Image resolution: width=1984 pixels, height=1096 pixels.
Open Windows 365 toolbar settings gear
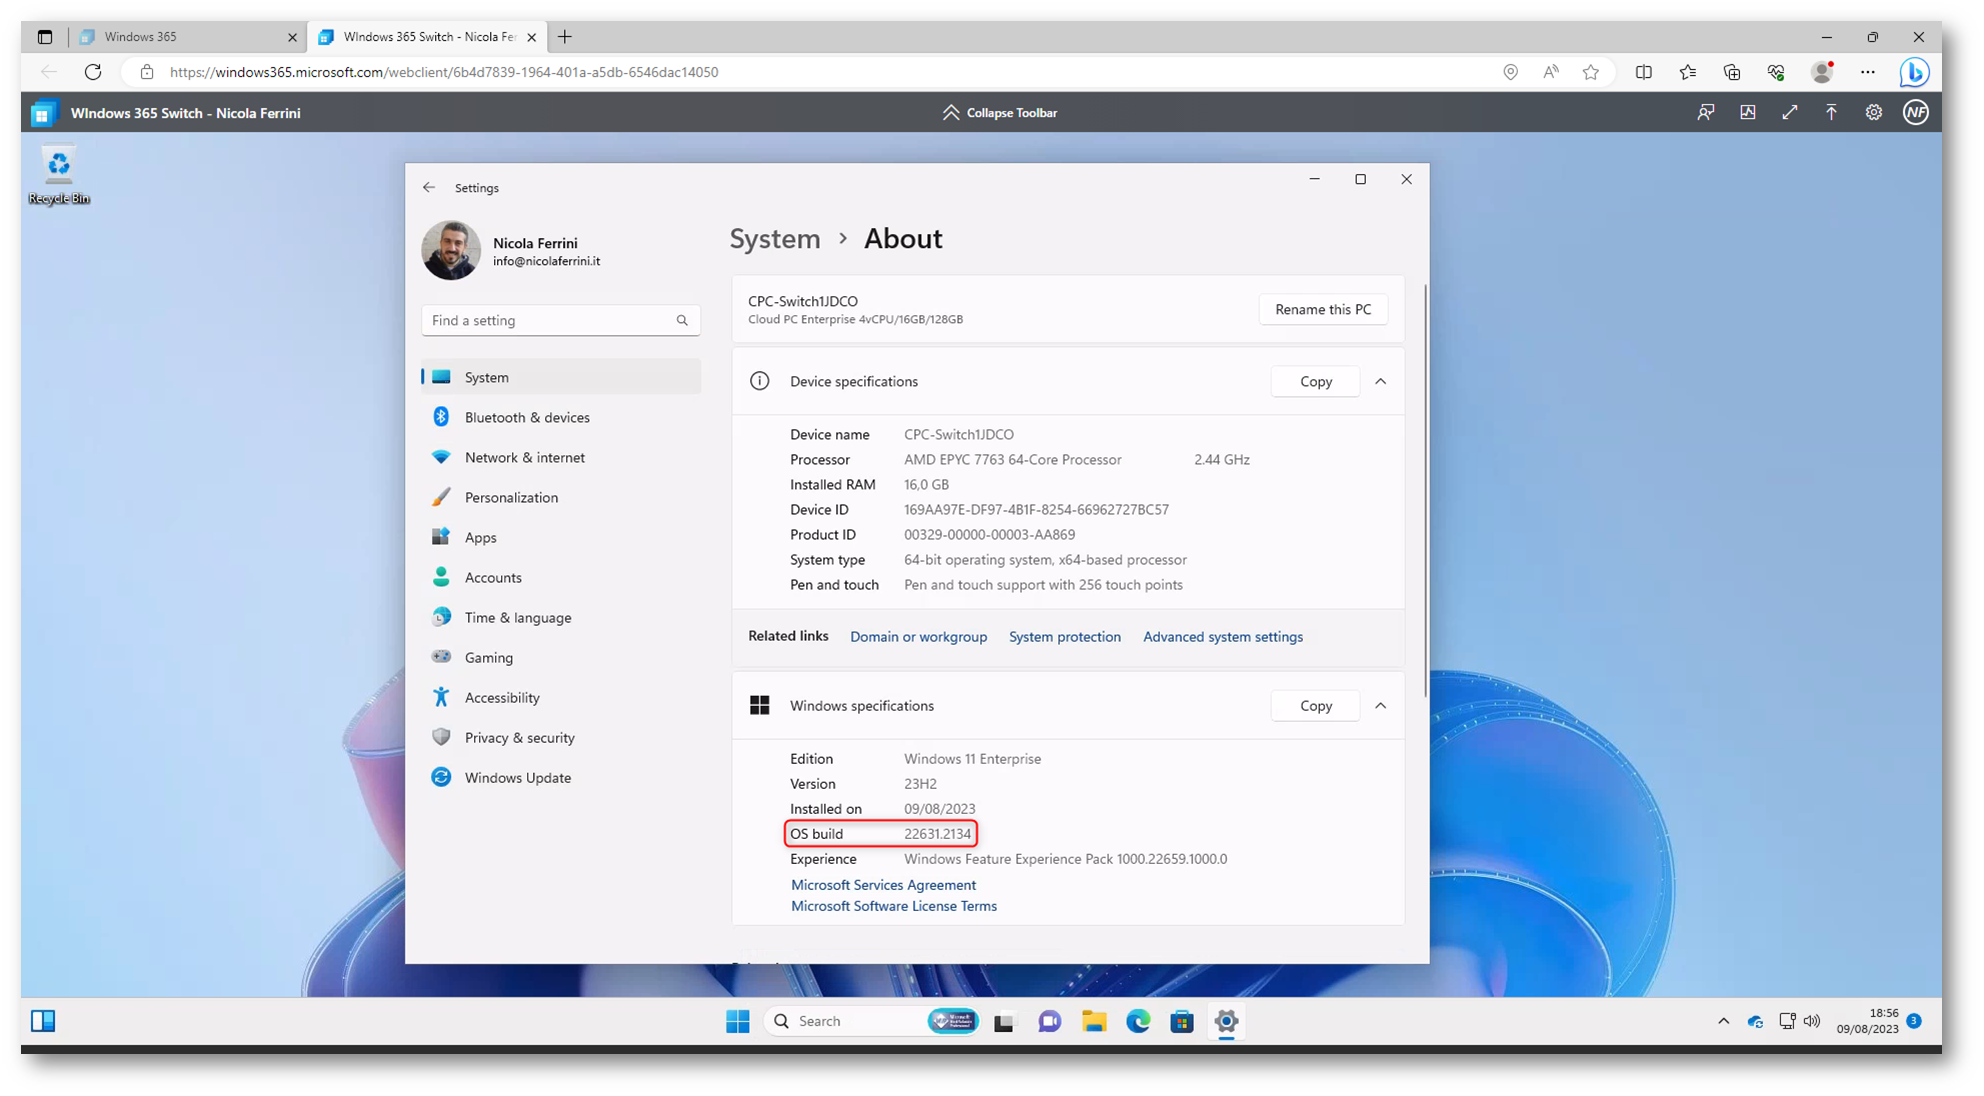click(1873, 113)
